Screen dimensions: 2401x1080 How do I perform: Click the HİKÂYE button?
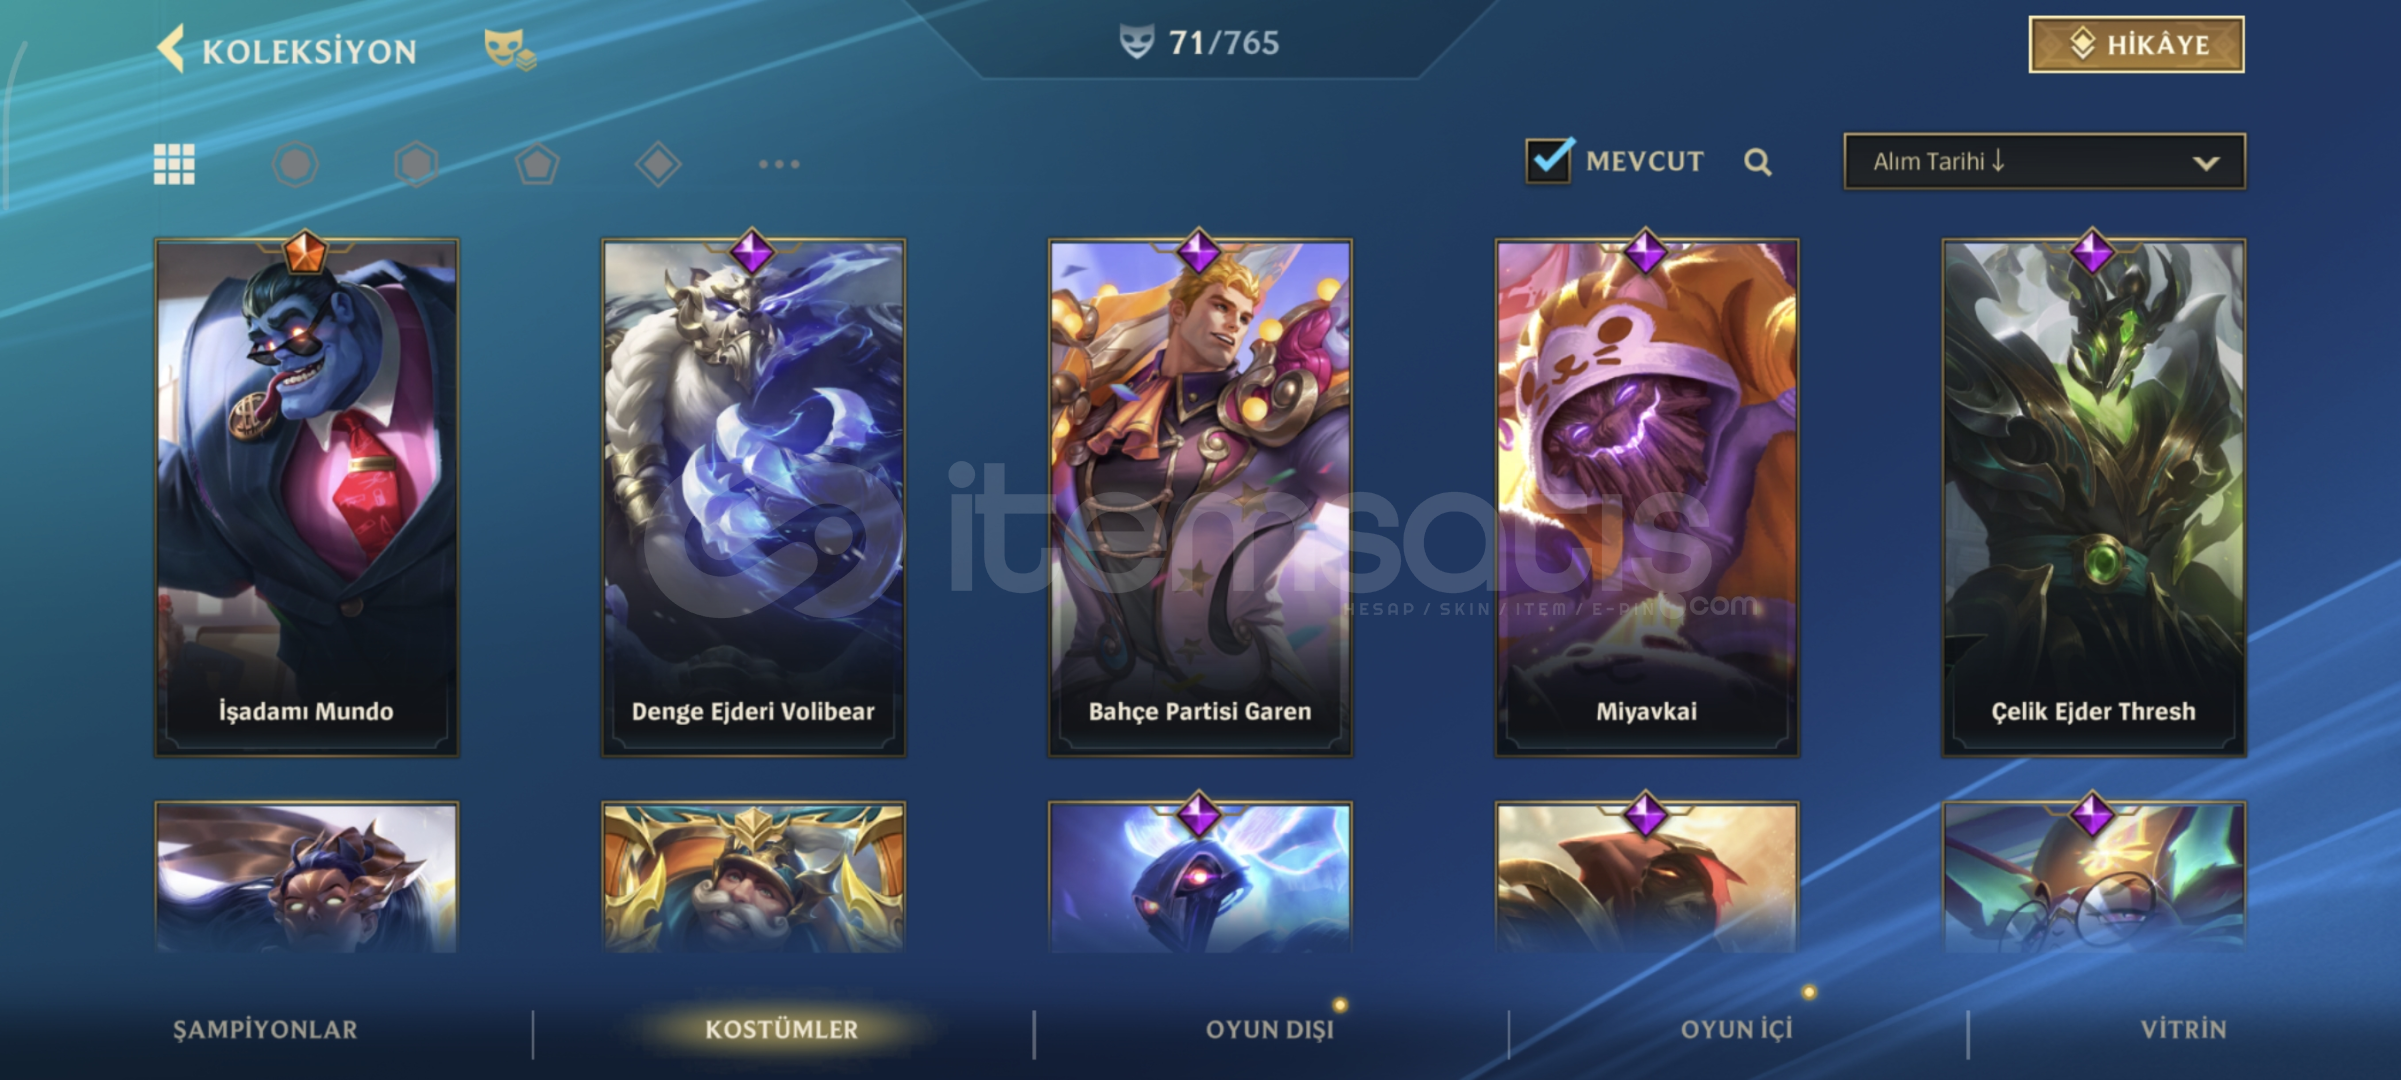[x=2136, y=44]
